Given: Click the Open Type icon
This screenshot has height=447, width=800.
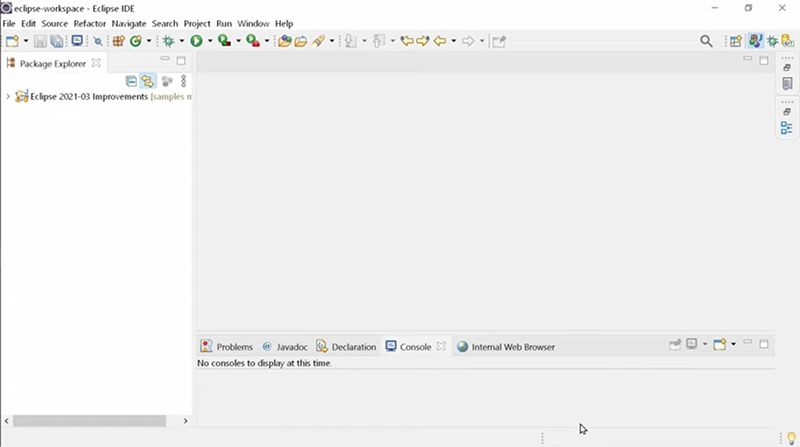Looking at the screenshot, I should point(285,41).
